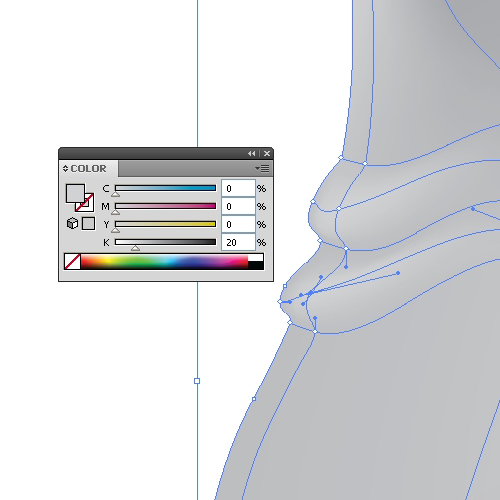500x500 pixels.
Task: Focus the C percentage input field
Action: pos(238,188)
